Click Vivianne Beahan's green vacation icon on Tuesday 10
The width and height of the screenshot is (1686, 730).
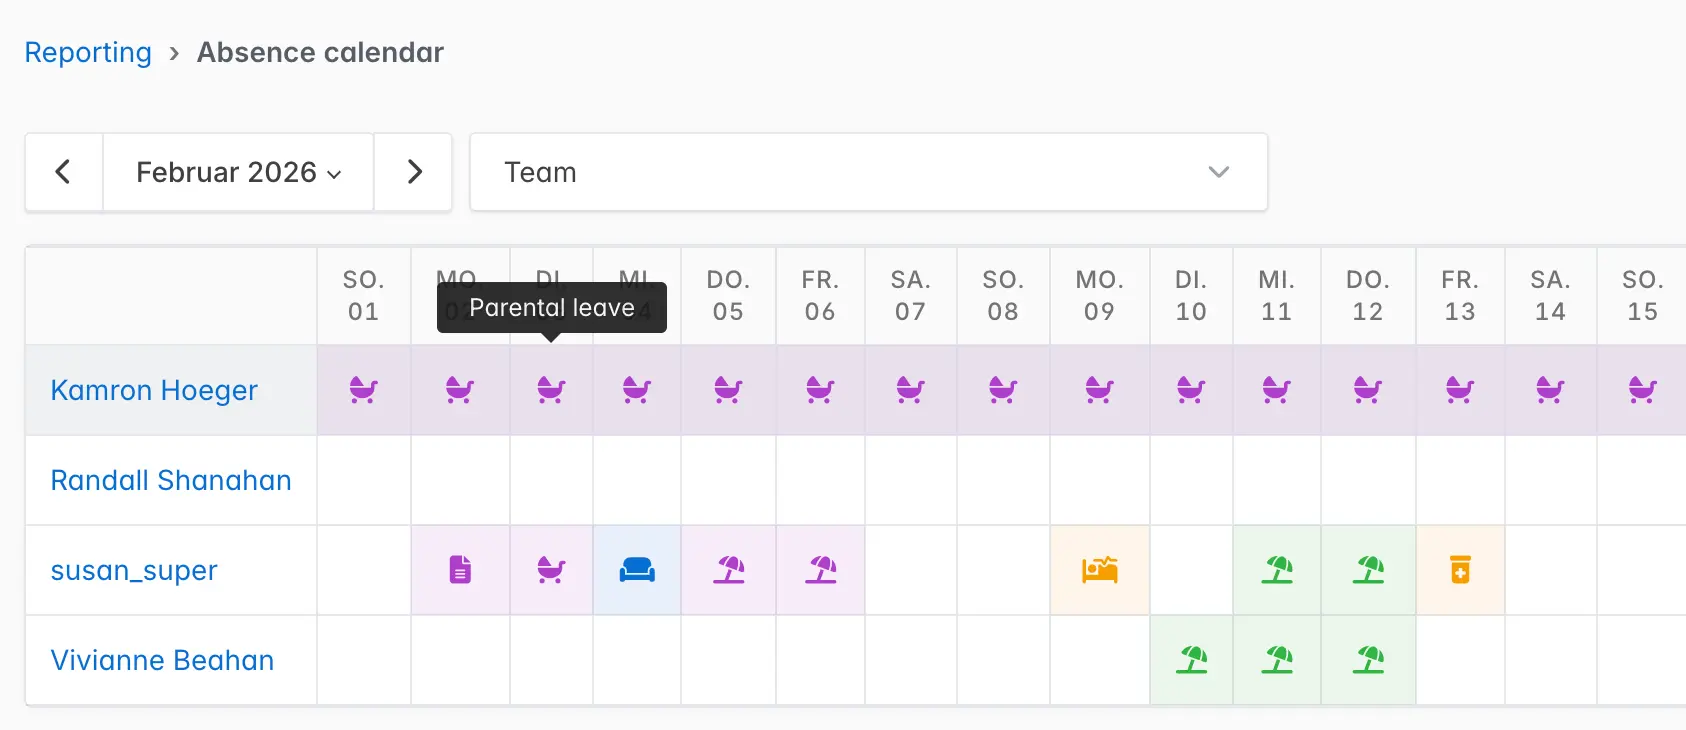tap(1191, 660)
